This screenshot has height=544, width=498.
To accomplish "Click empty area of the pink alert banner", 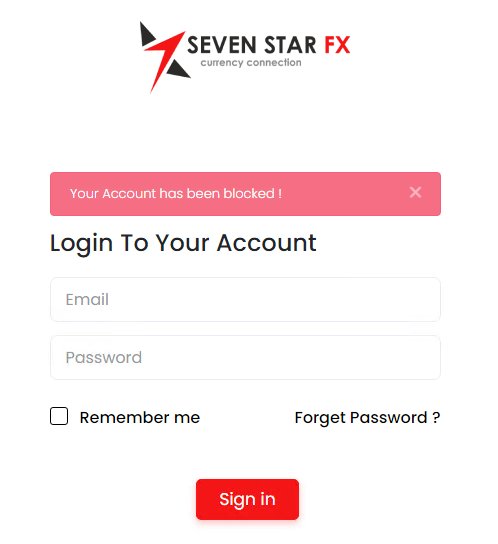I will click(344, 194).
